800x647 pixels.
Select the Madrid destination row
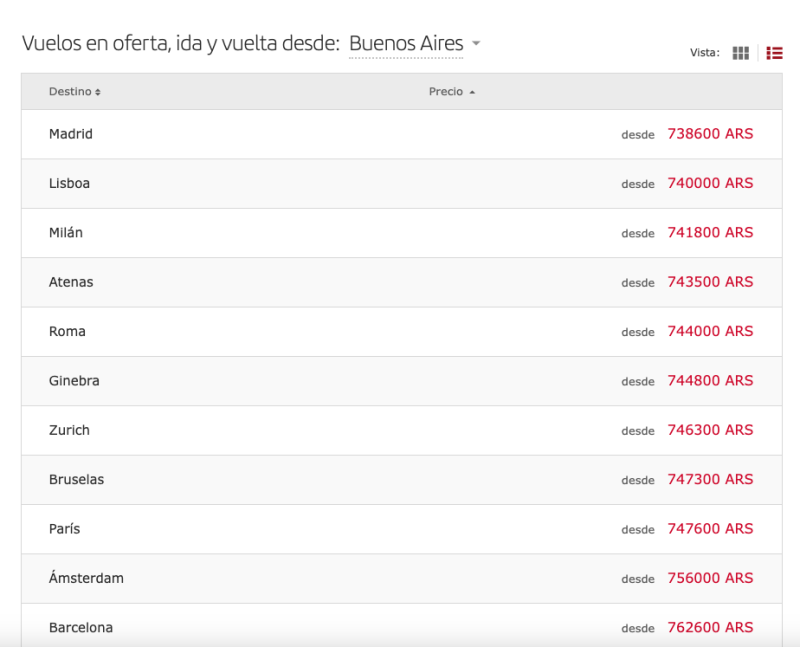pyautogui.click(x=71, y=134)
